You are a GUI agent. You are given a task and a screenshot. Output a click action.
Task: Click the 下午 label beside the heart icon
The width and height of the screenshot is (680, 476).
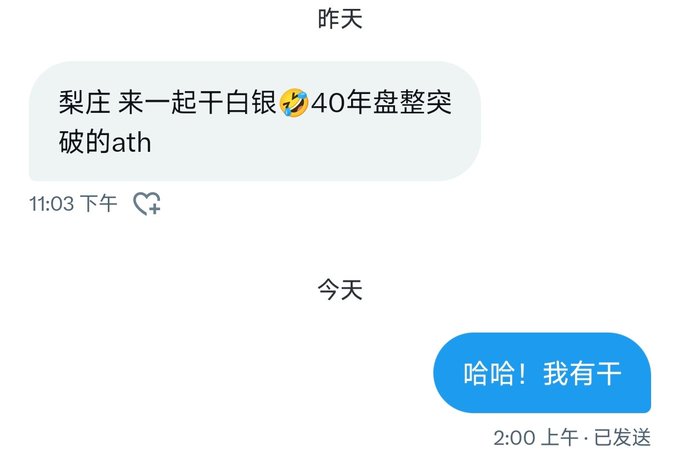point(99,203)
